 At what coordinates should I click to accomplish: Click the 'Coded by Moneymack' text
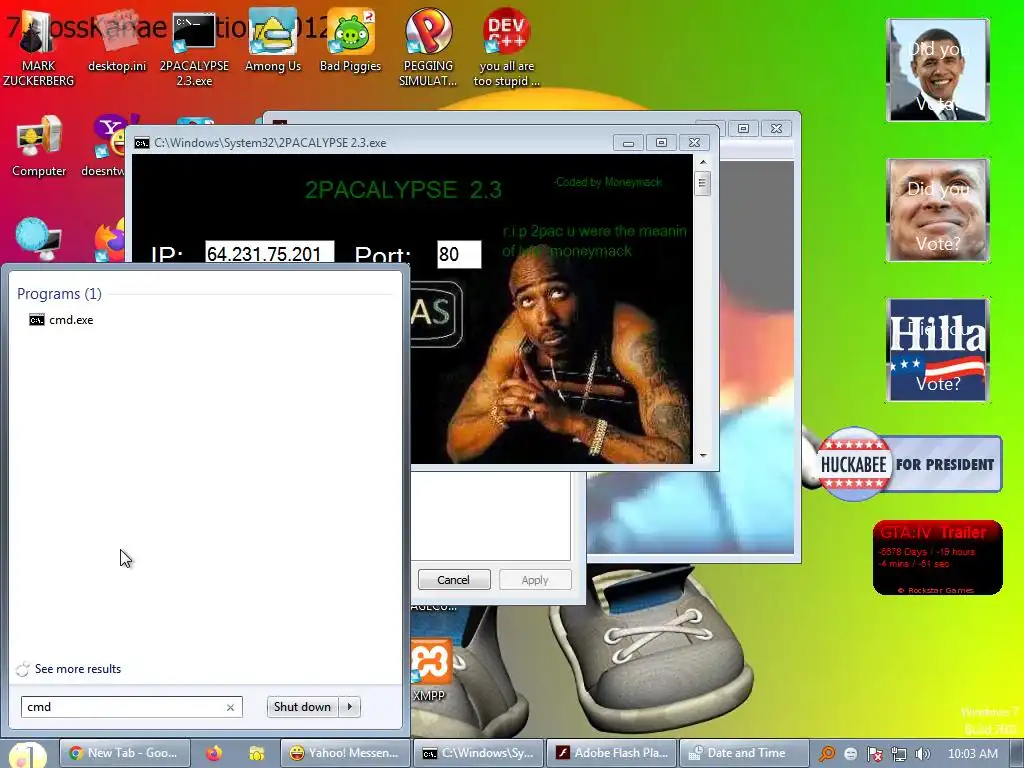pyautogui.click(x=608, y=182)
